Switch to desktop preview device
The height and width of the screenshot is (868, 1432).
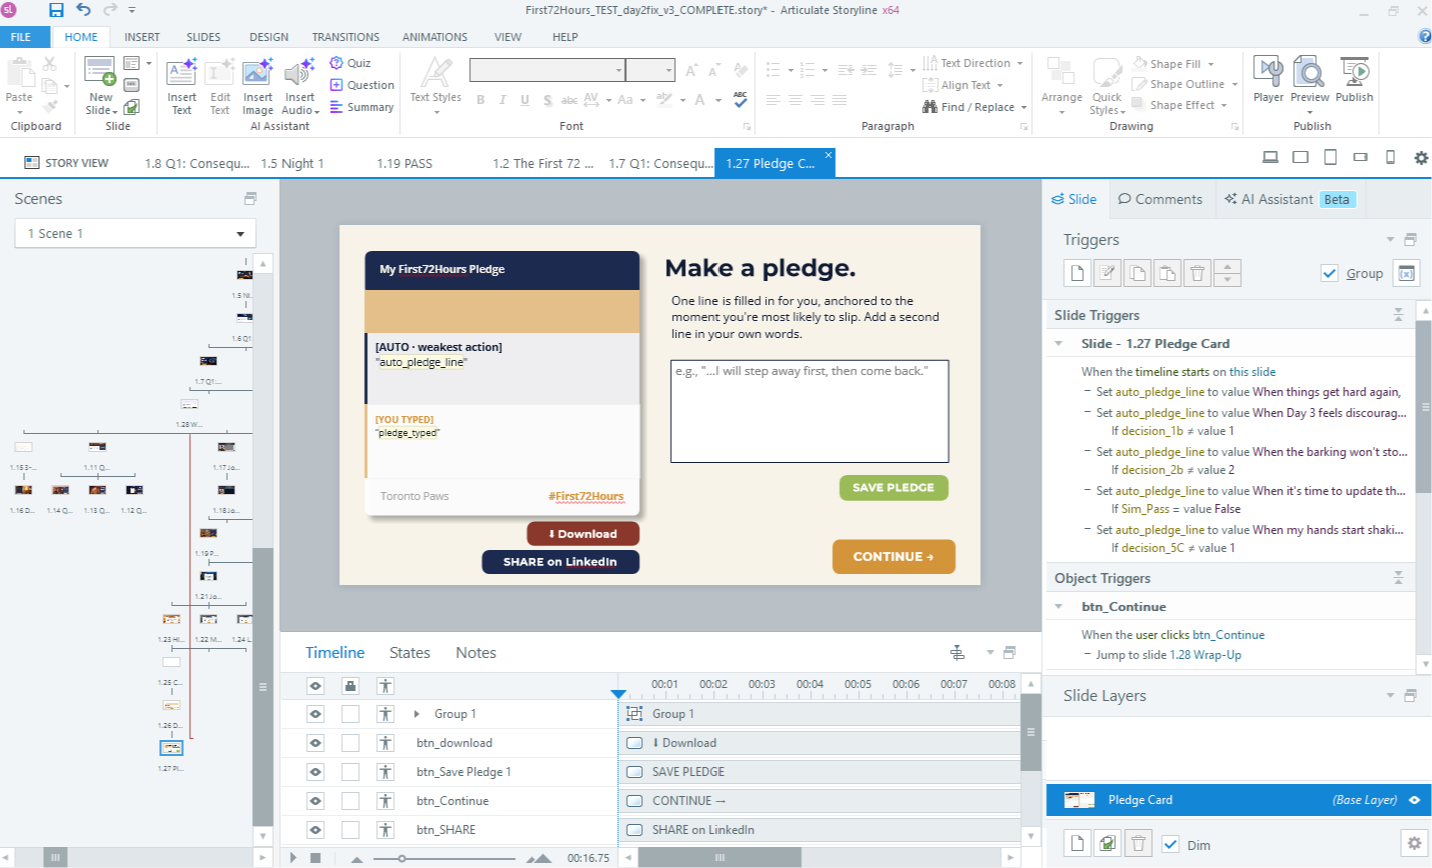(x=1270, y=157)
